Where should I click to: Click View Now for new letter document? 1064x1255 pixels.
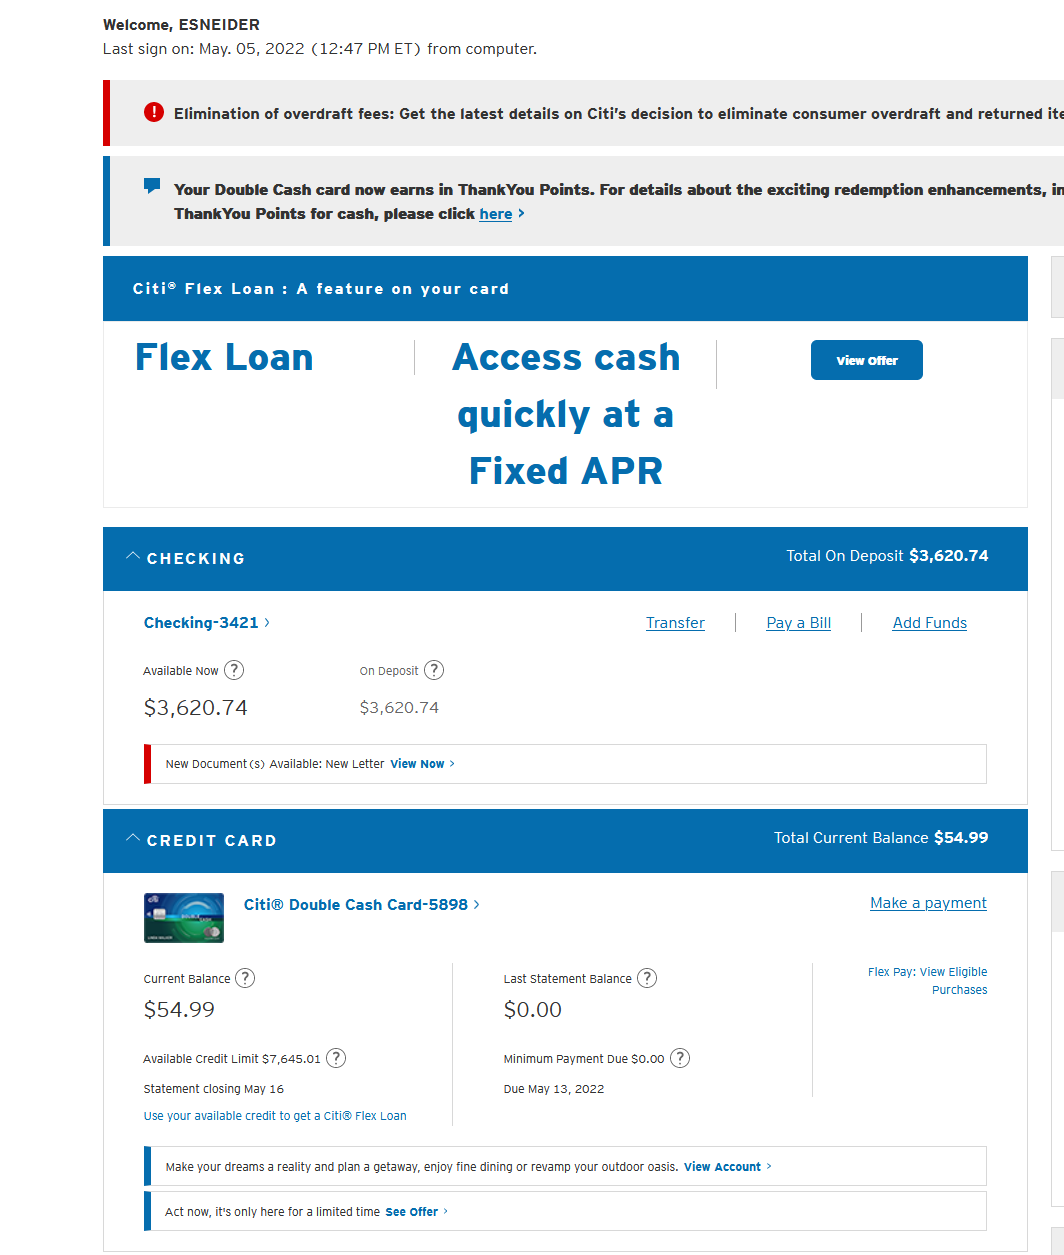[422, 764]
